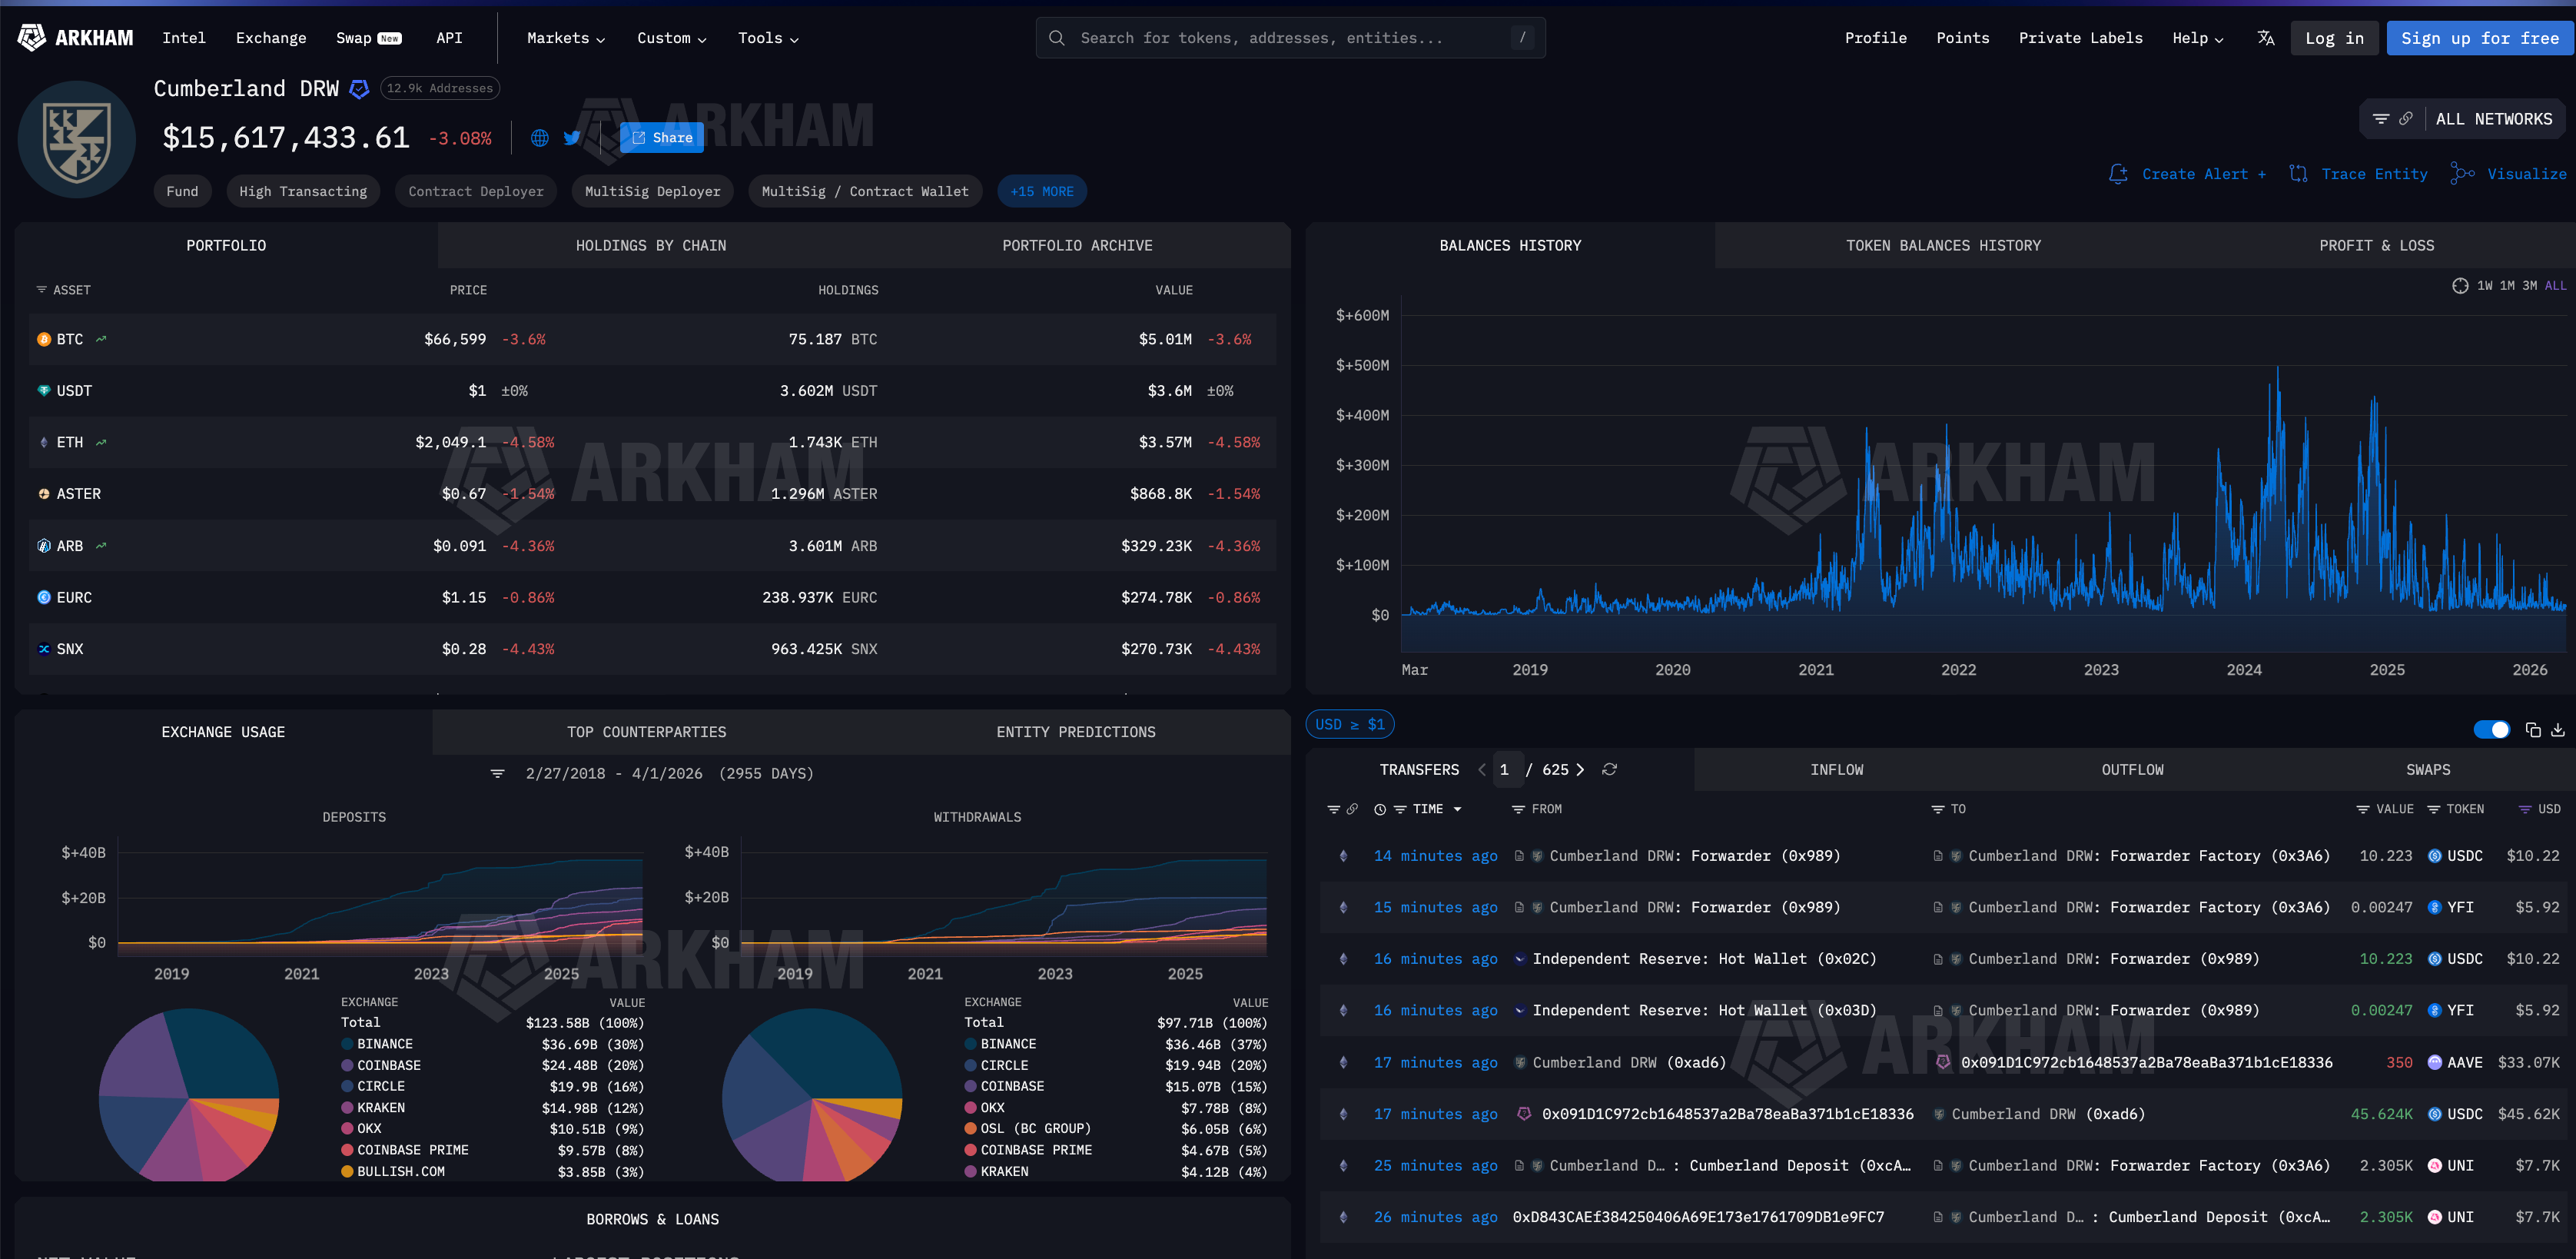Toggle the switch above the transfers table

(2492, 730)
